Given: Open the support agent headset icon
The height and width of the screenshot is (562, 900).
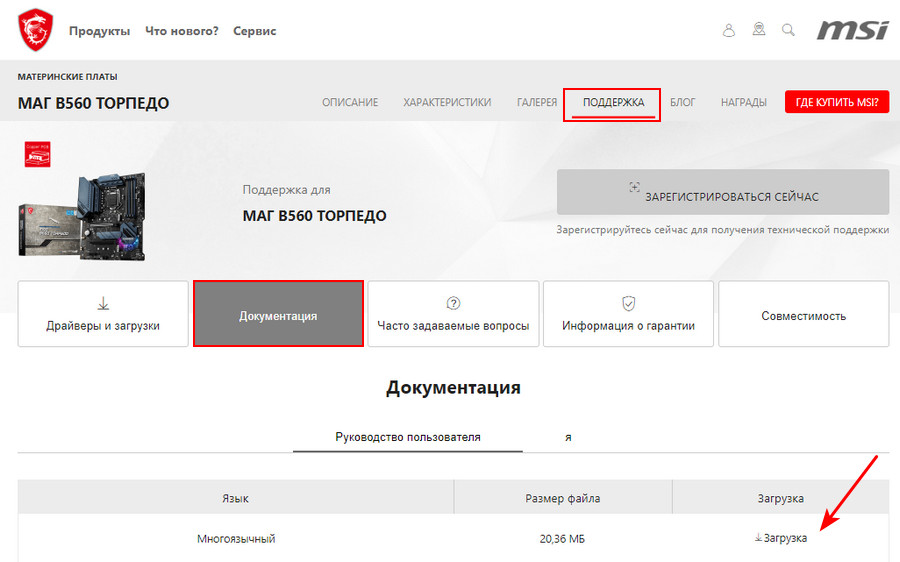Looking at the screenshot, I should click(759, 29).
